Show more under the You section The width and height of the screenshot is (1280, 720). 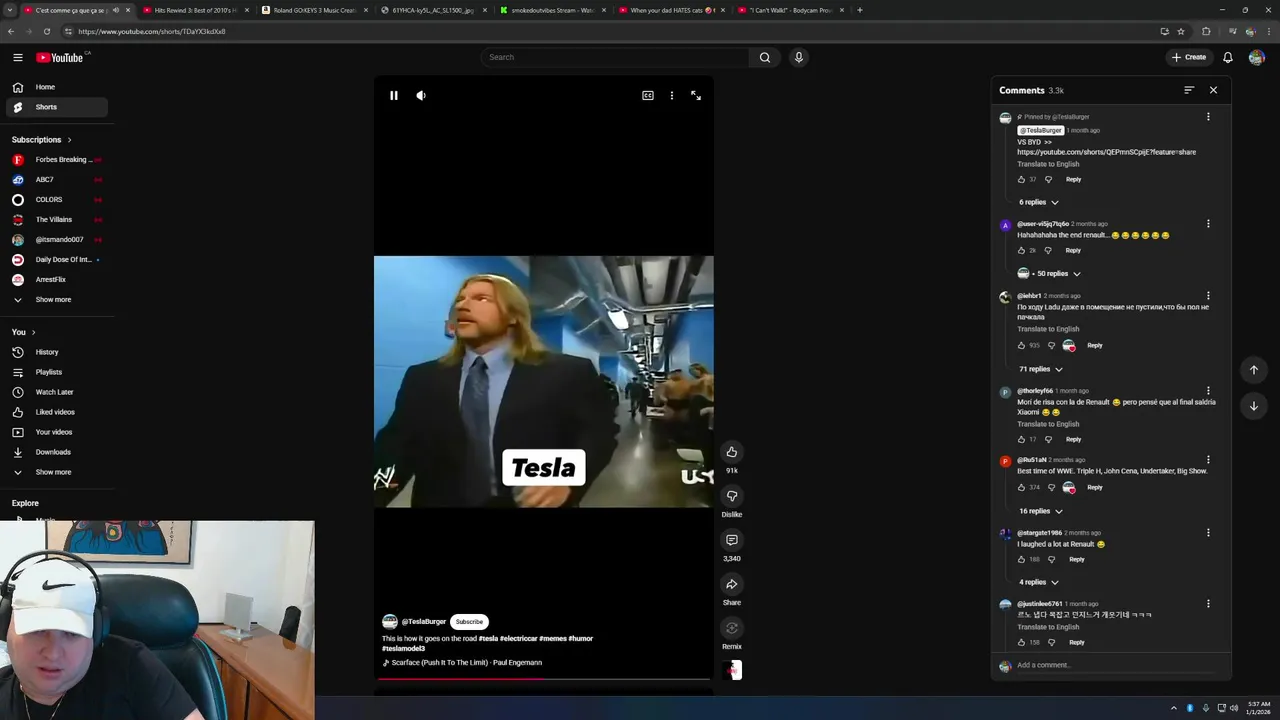click(57, 472)
